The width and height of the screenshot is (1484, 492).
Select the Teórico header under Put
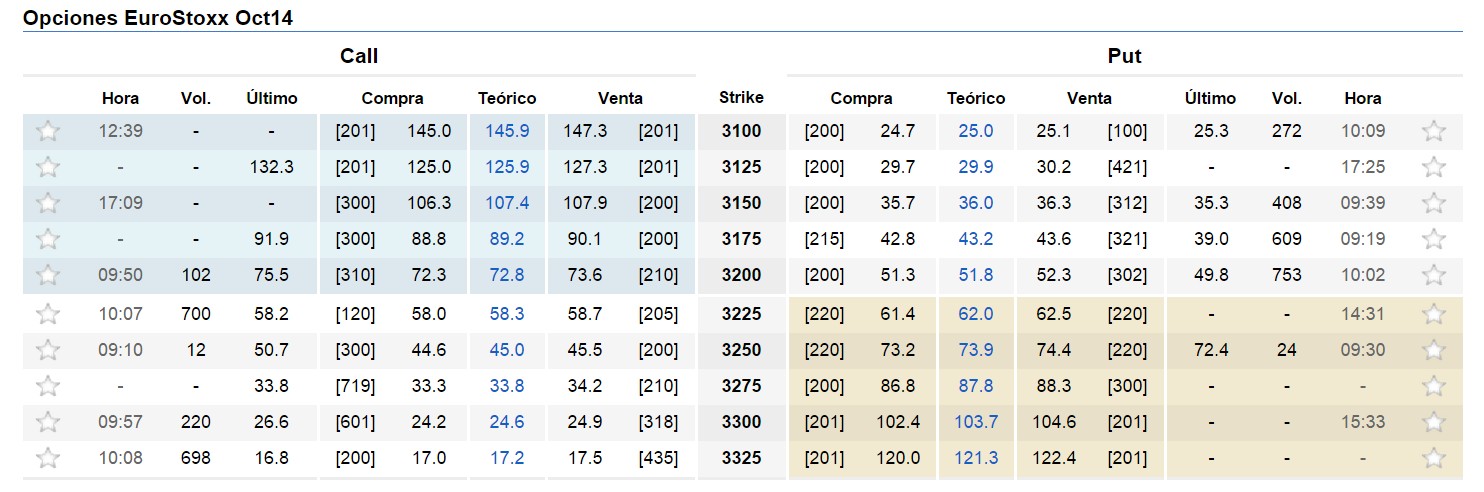pos(976,98)
